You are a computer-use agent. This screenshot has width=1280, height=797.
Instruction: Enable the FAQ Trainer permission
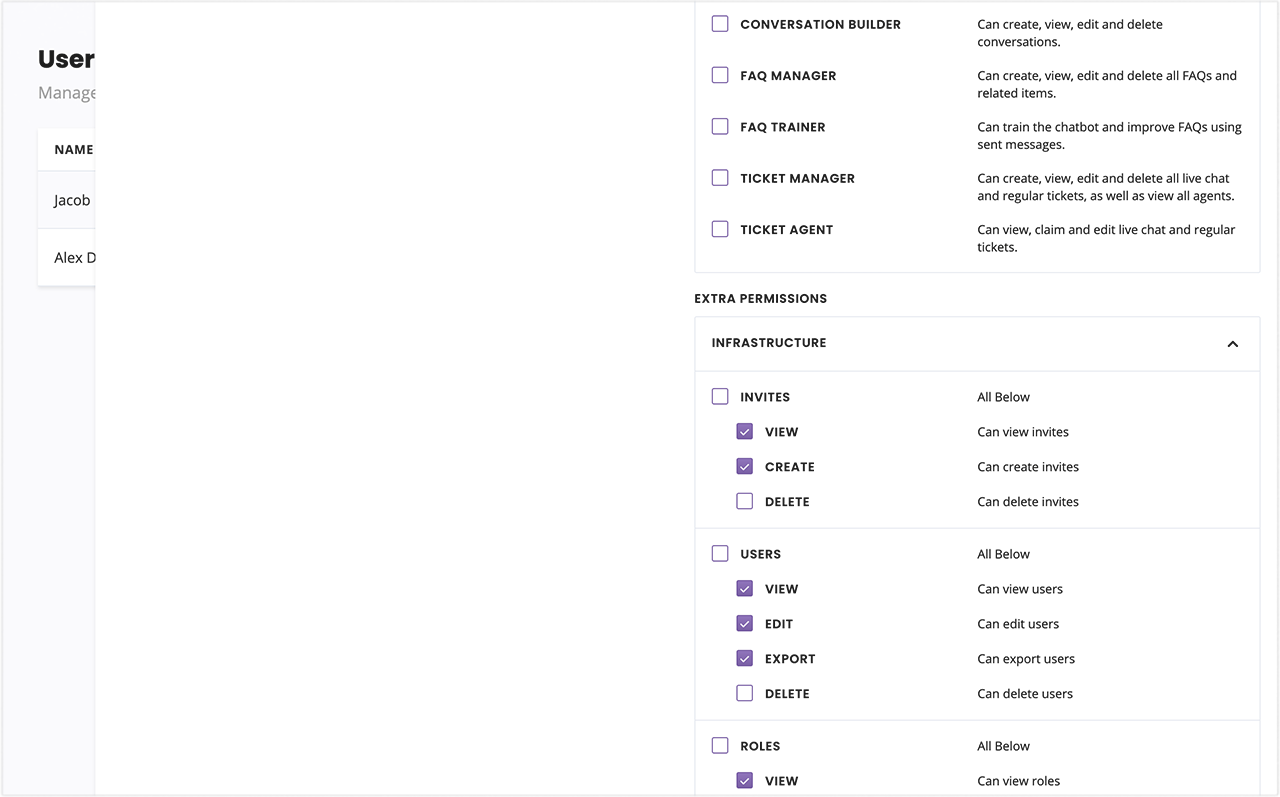pos(720,126)
